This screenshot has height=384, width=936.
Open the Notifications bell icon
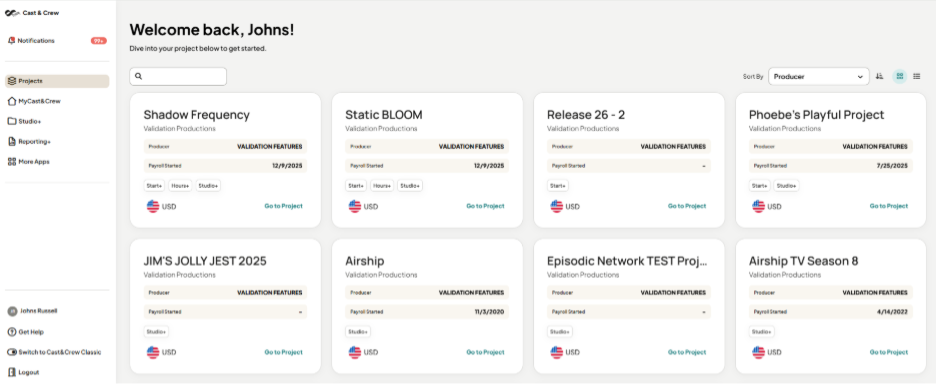11,41
